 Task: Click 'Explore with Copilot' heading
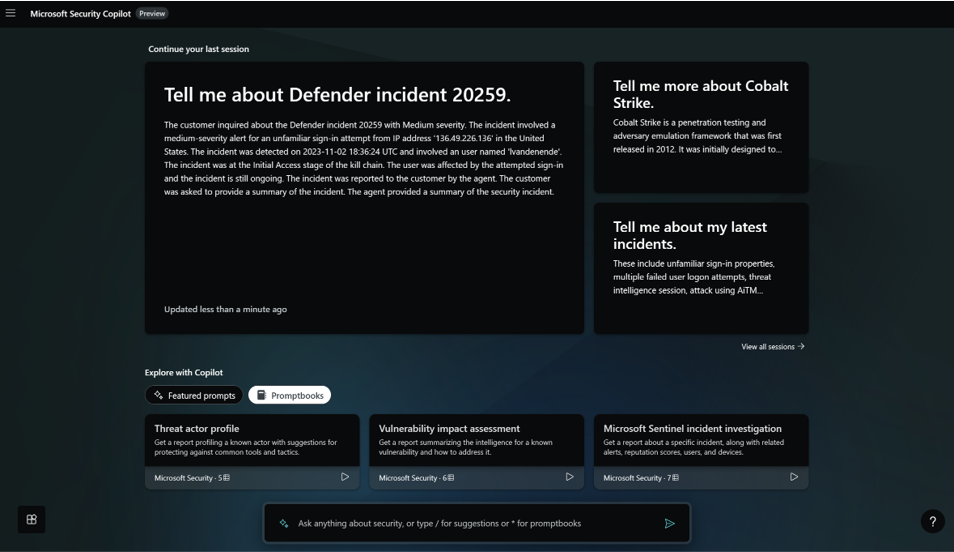tap(184, 372)
